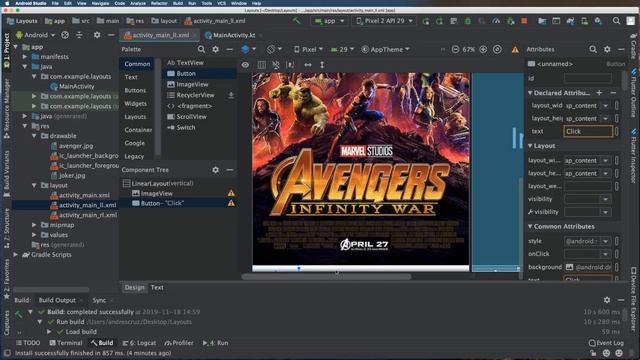The width and height of the screenshot is (640, 360).
Task: Collapse the drawable folder
Action: (34, 136)
